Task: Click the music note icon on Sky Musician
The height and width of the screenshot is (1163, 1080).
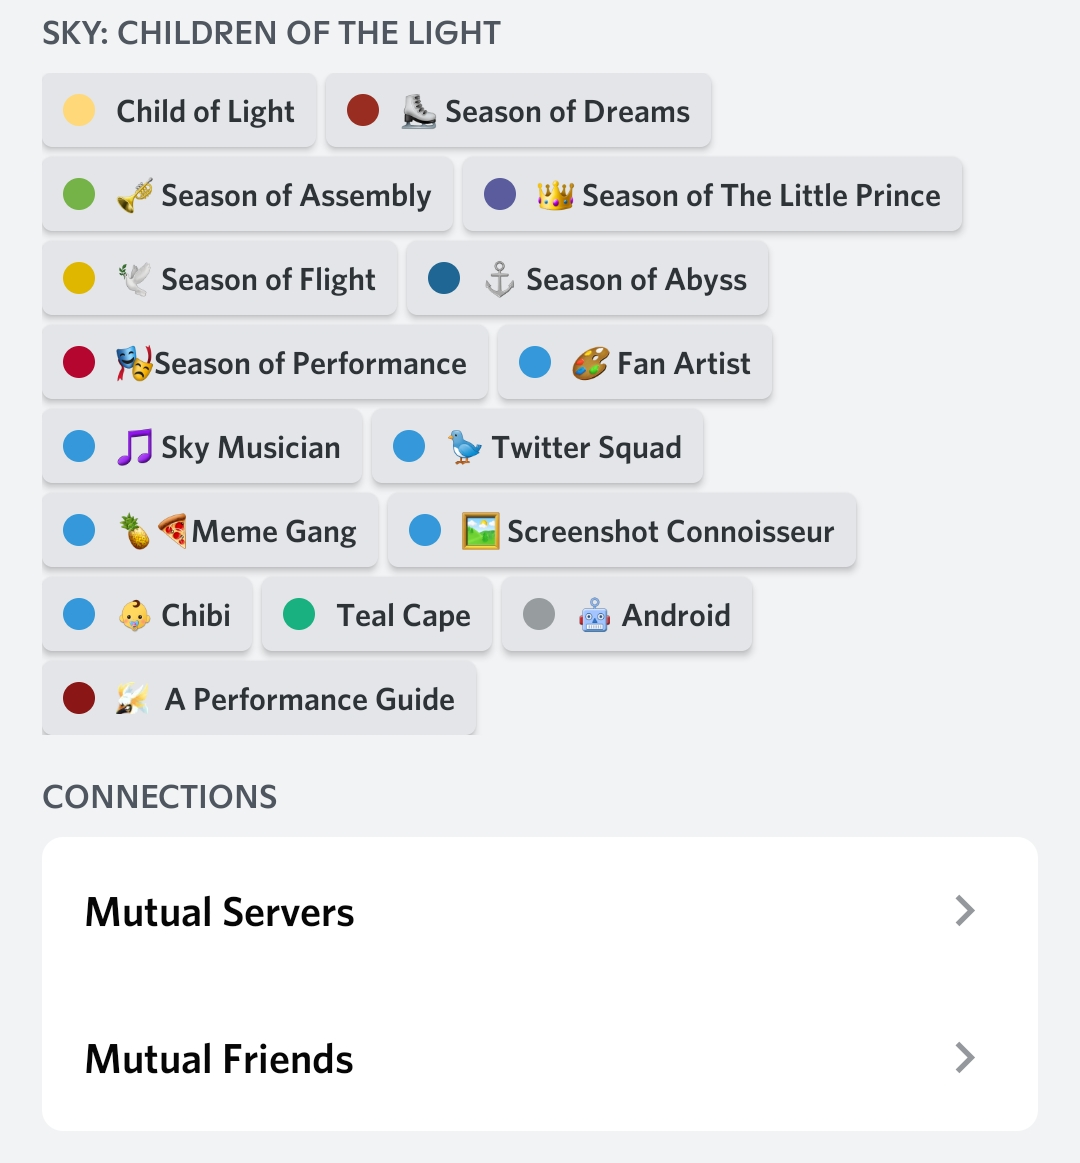Action: [135, 447]
